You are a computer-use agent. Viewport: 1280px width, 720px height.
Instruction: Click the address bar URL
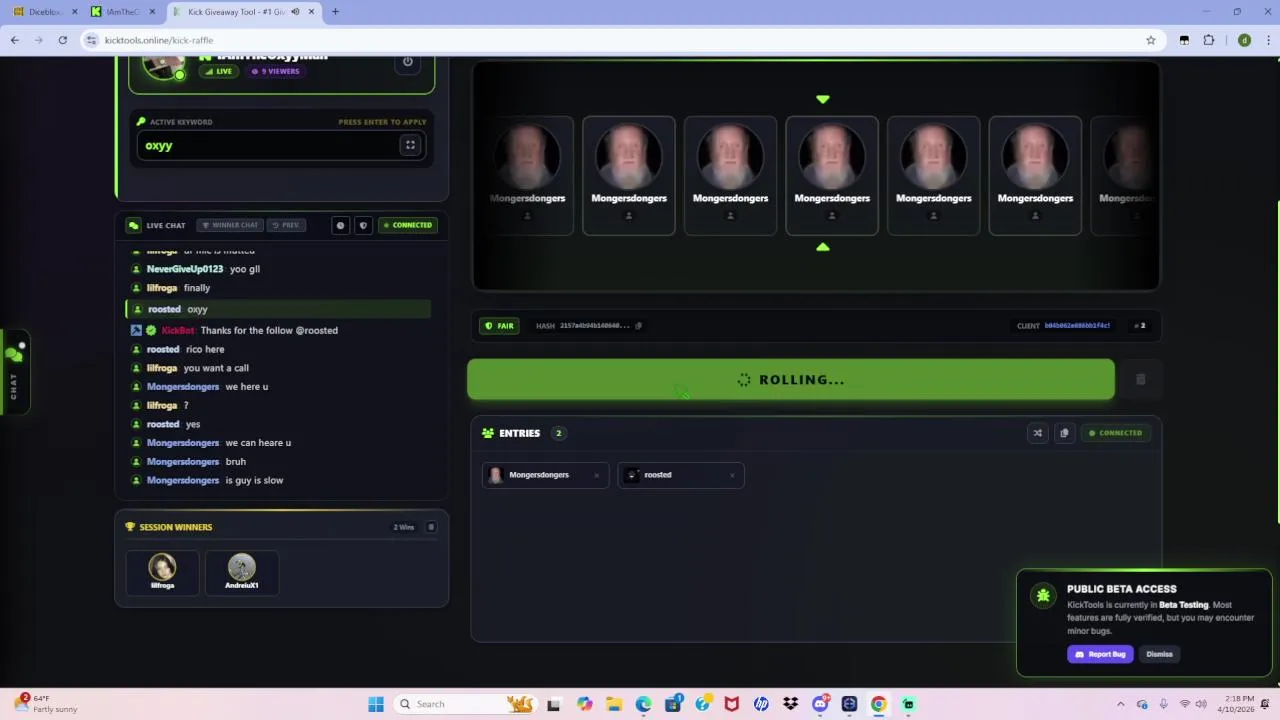[159, 40]
